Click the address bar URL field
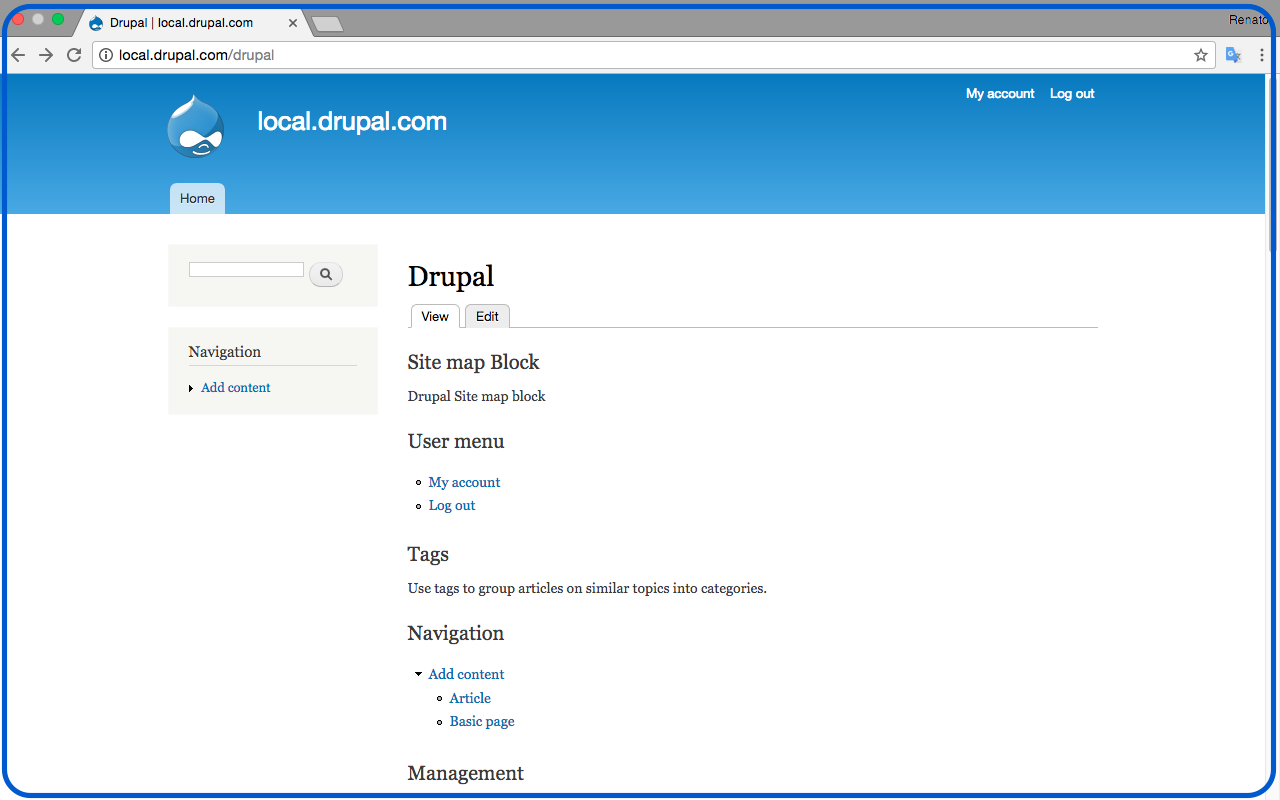Image resolution: width=1280 pixels, height=800 pixels. [654, 55]
